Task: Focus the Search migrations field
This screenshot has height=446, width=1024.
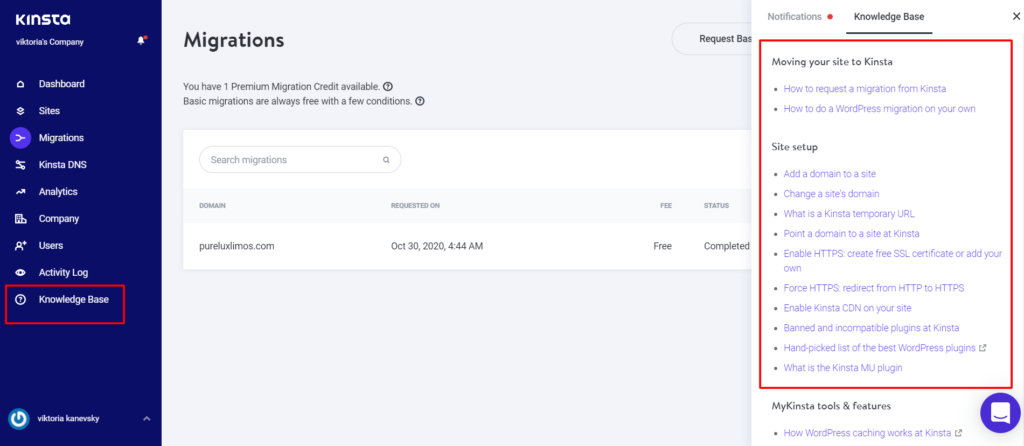Action: (x=300, y=159)
